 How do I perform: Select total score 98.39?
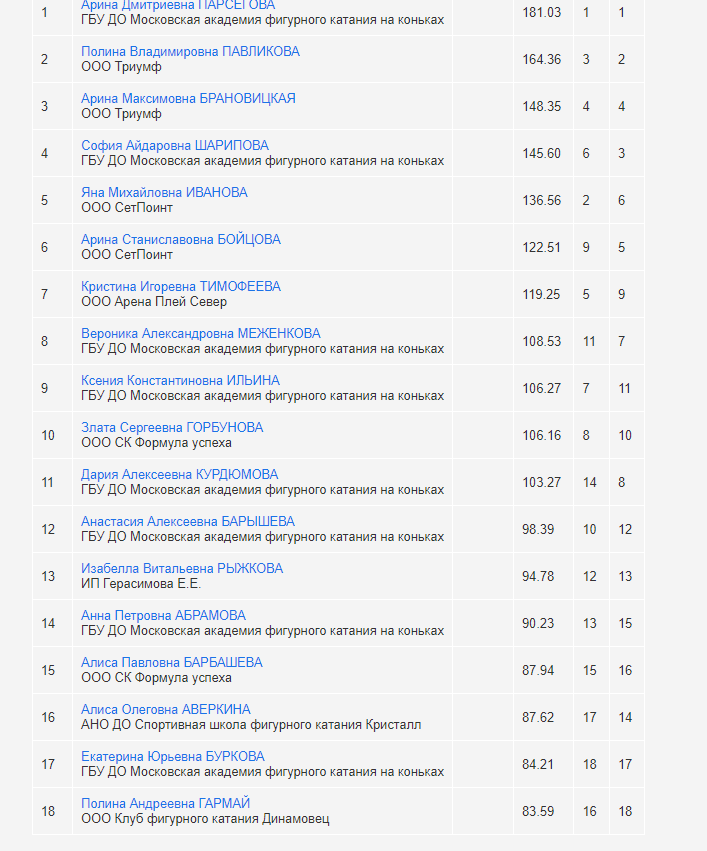[538, 529]
